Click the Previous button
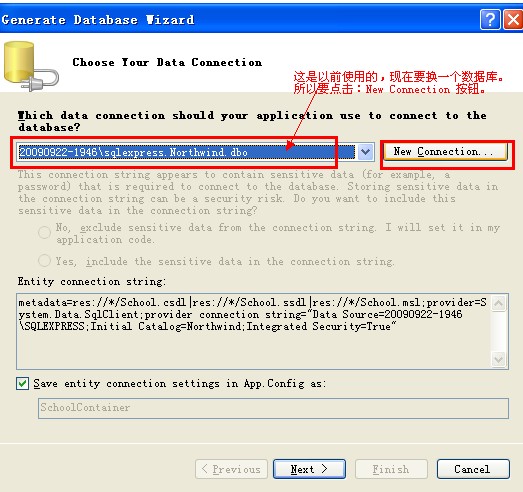523x492 pixels. 231,469
